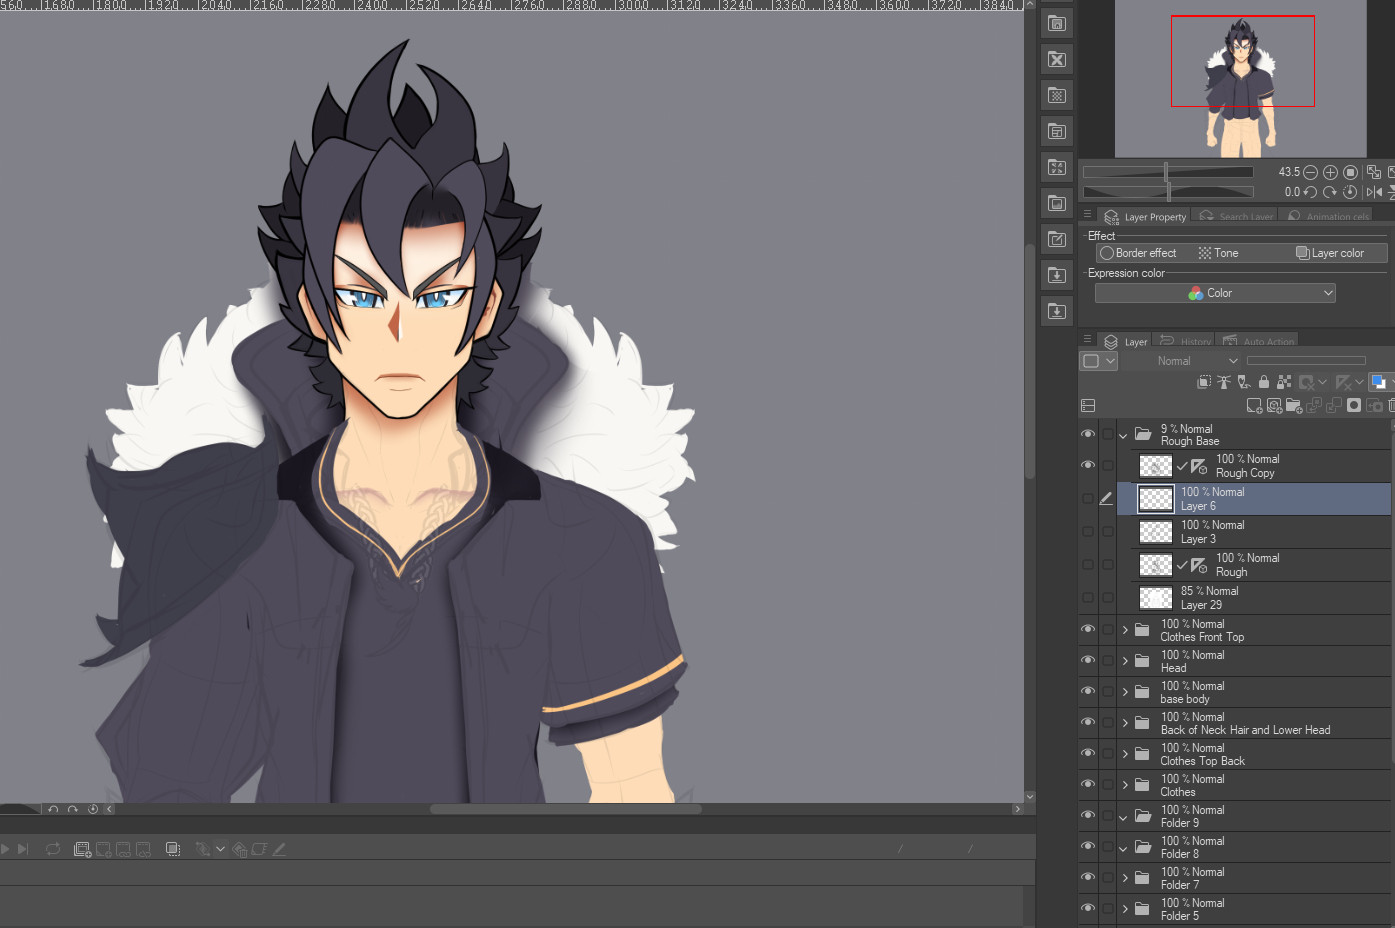
Task: Open the Normal blending mode dropdown
Action: [1181, 361]
